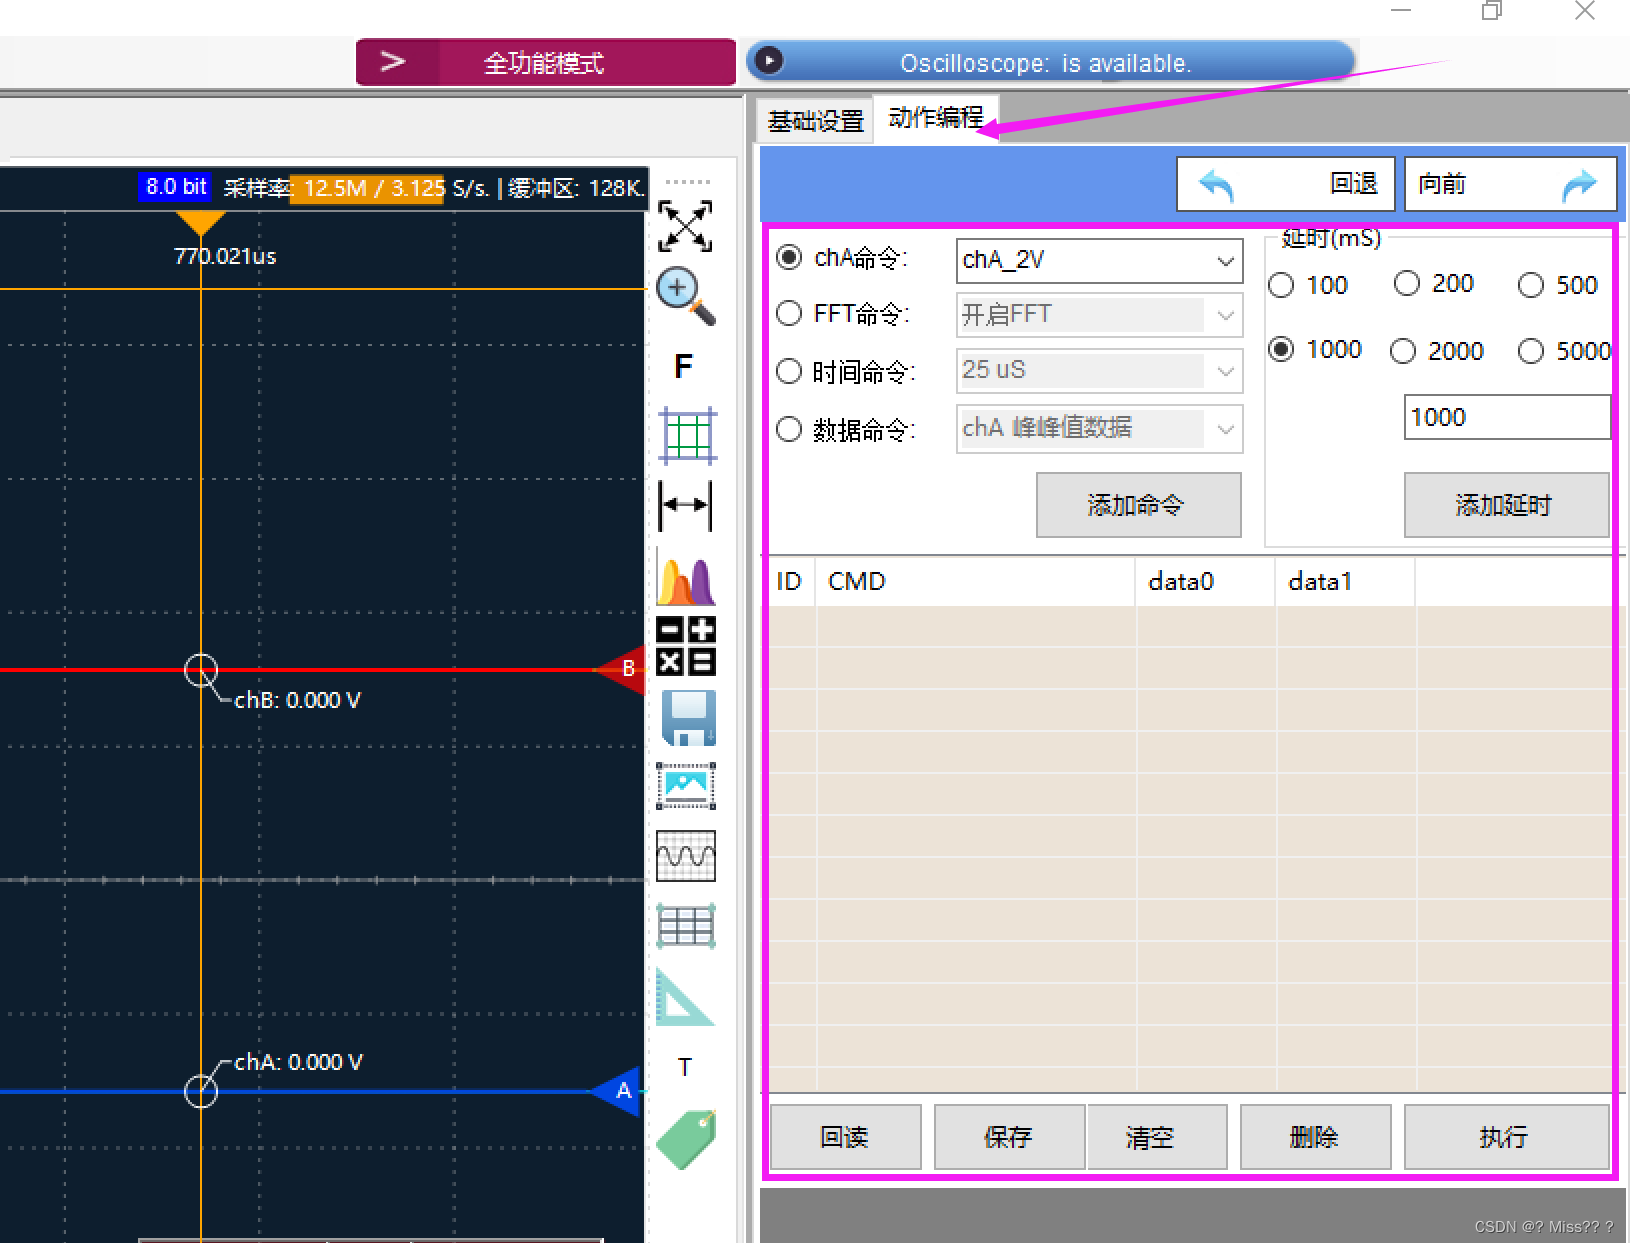Choose the 200 ms delay option

[x=1407, y=283]
